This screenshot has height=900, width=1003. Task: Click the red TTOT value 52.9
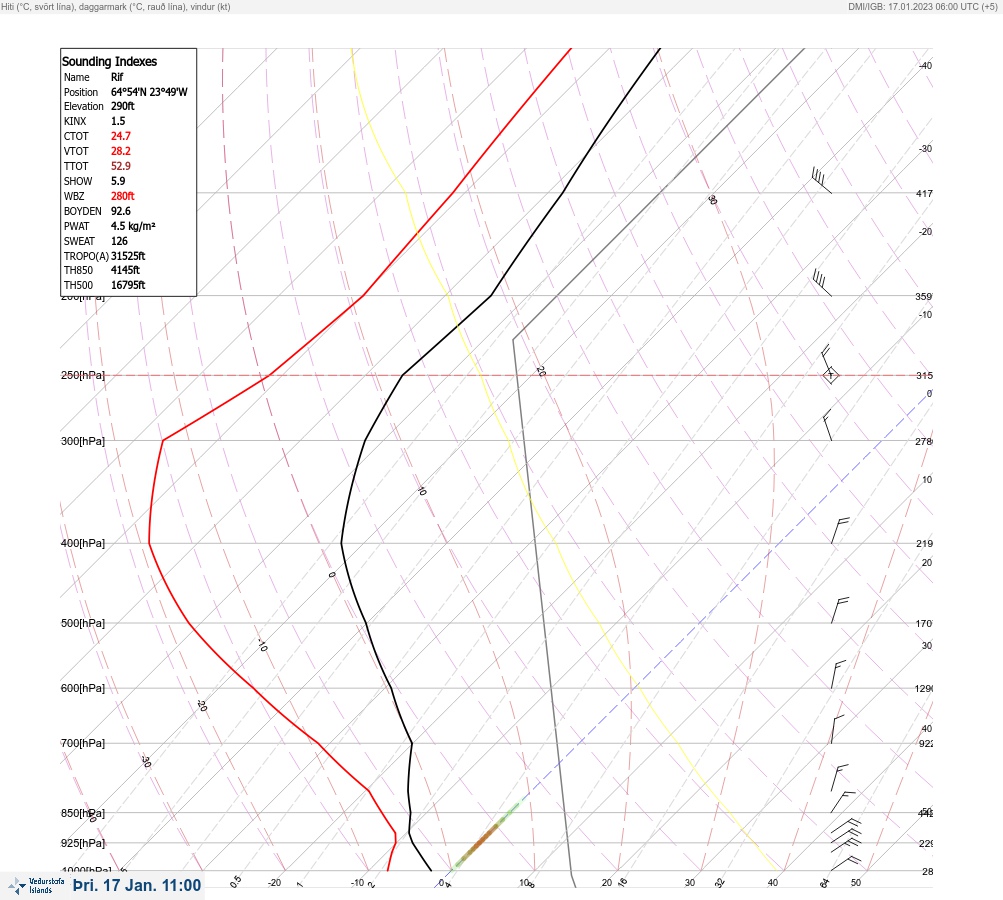point(120,166)
